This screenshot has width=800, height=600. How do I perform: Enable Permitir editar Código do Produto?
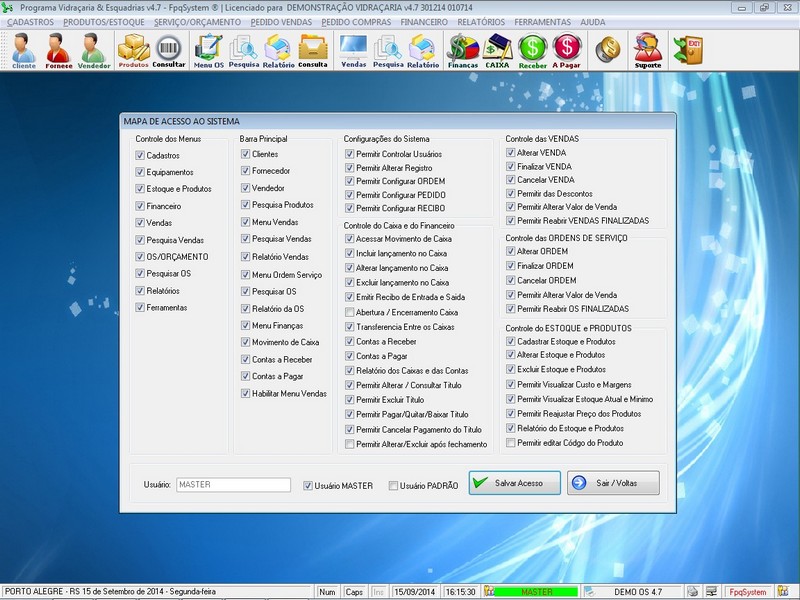(511, 442)
